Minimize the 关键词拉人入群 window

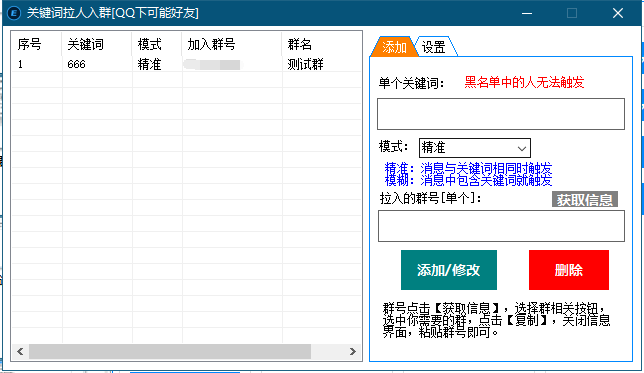(527, 13)
